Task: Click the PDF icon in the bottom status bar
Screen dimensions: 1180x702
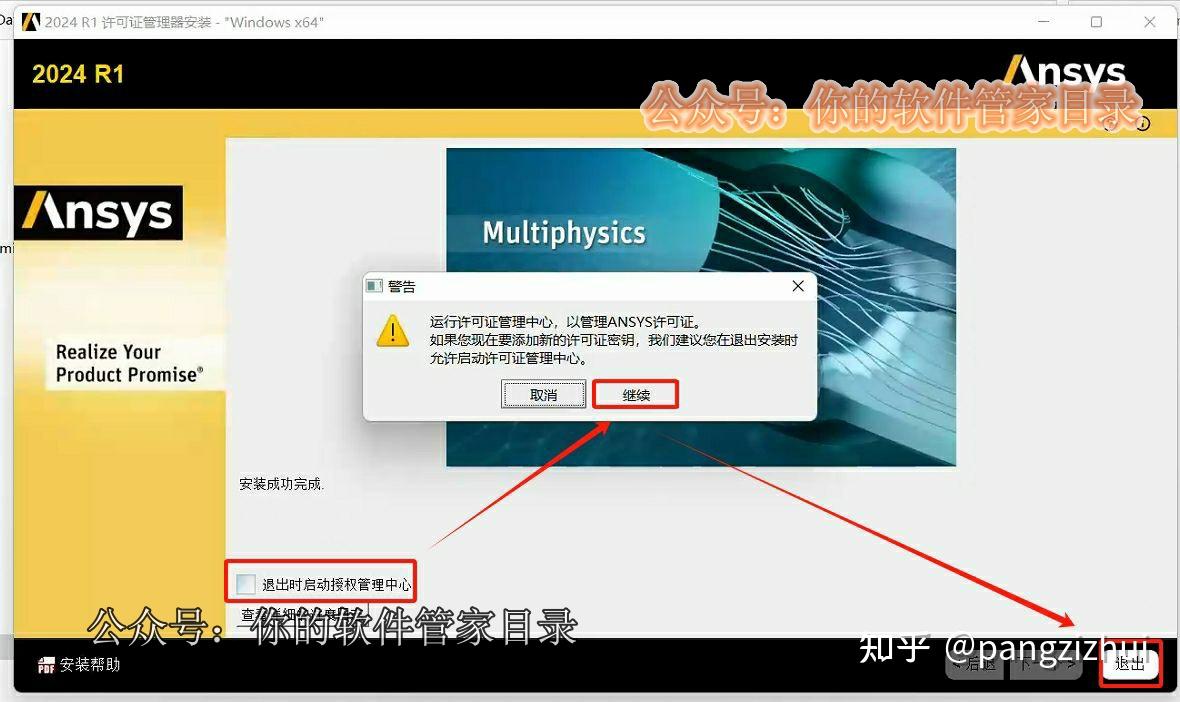Action: [x=47, y=665]
